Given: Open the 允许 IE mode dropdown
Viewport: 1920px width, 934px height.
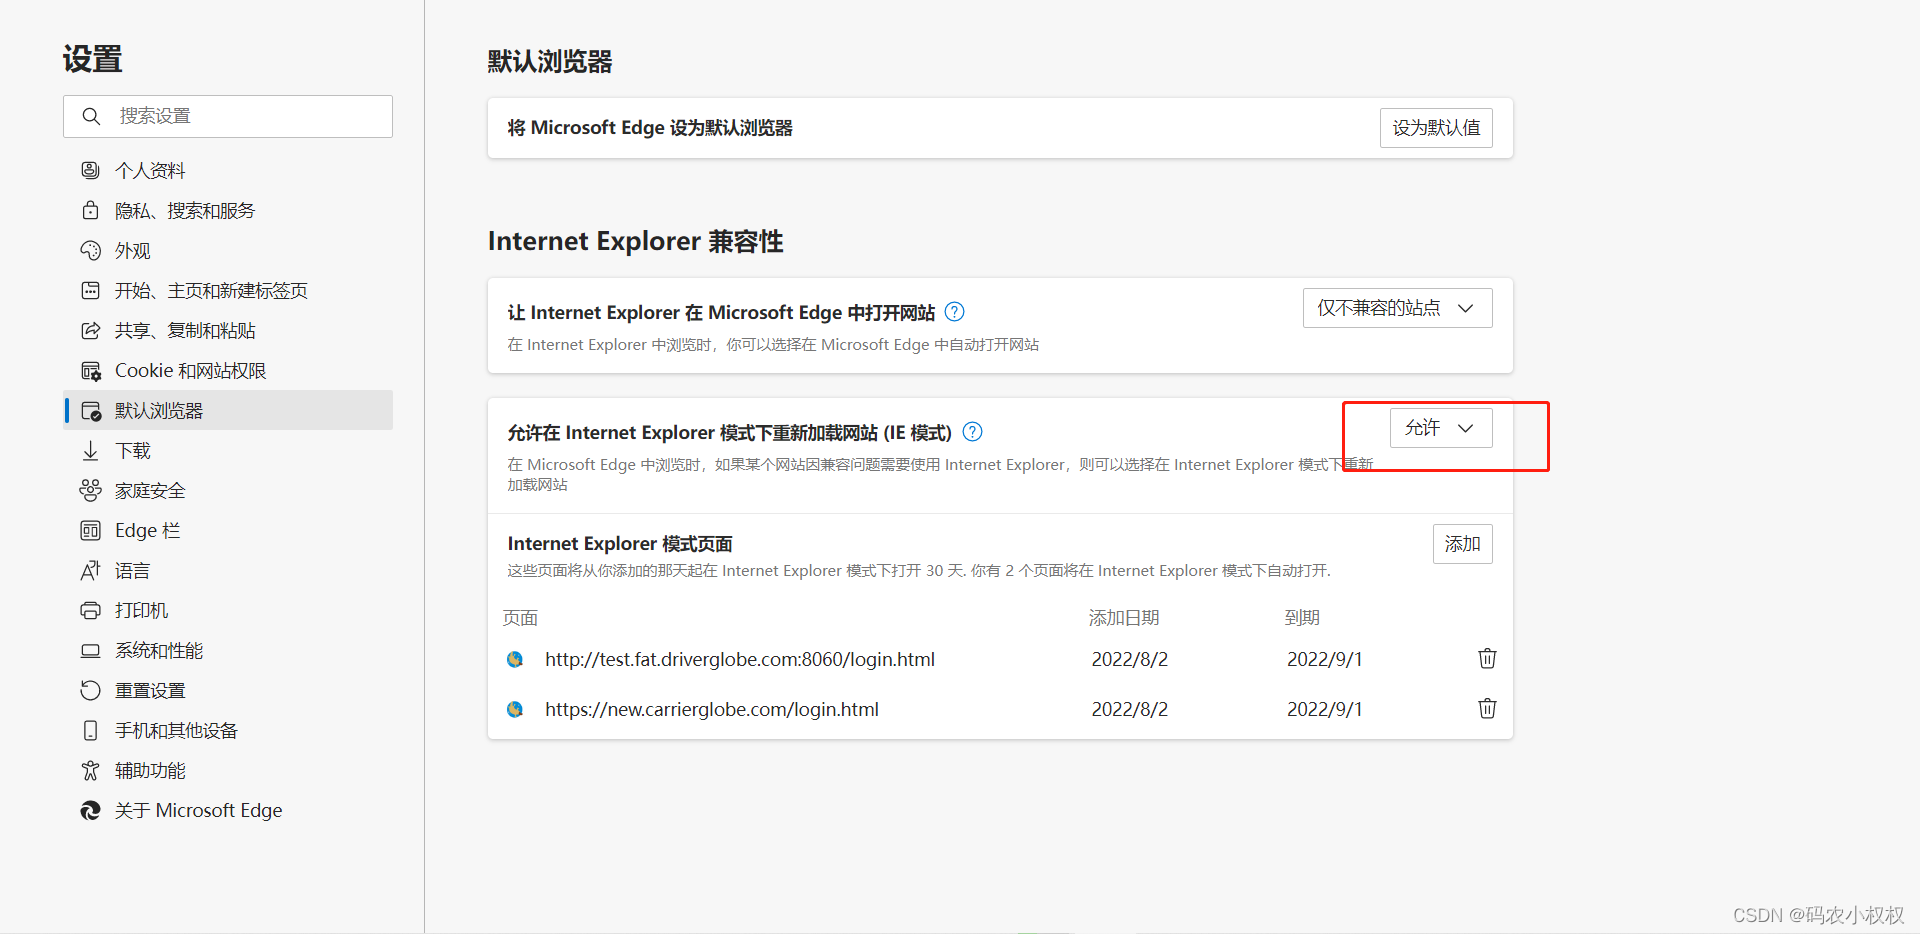Looking at the screenshot, I should click(1440, 428).
